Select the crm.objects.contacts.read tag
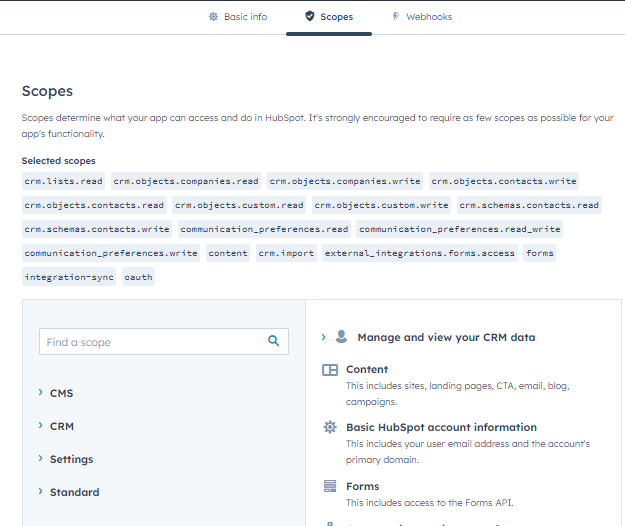 tap(94, 205)
